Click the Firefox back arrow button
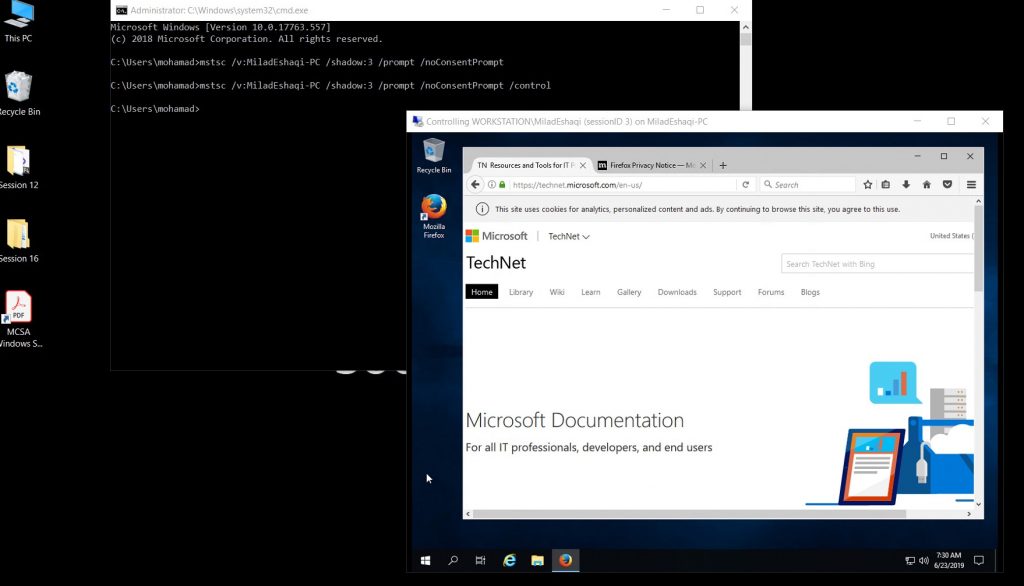Image resolution: width=1024 pixels, height=586 pixels. pos(475,185)
